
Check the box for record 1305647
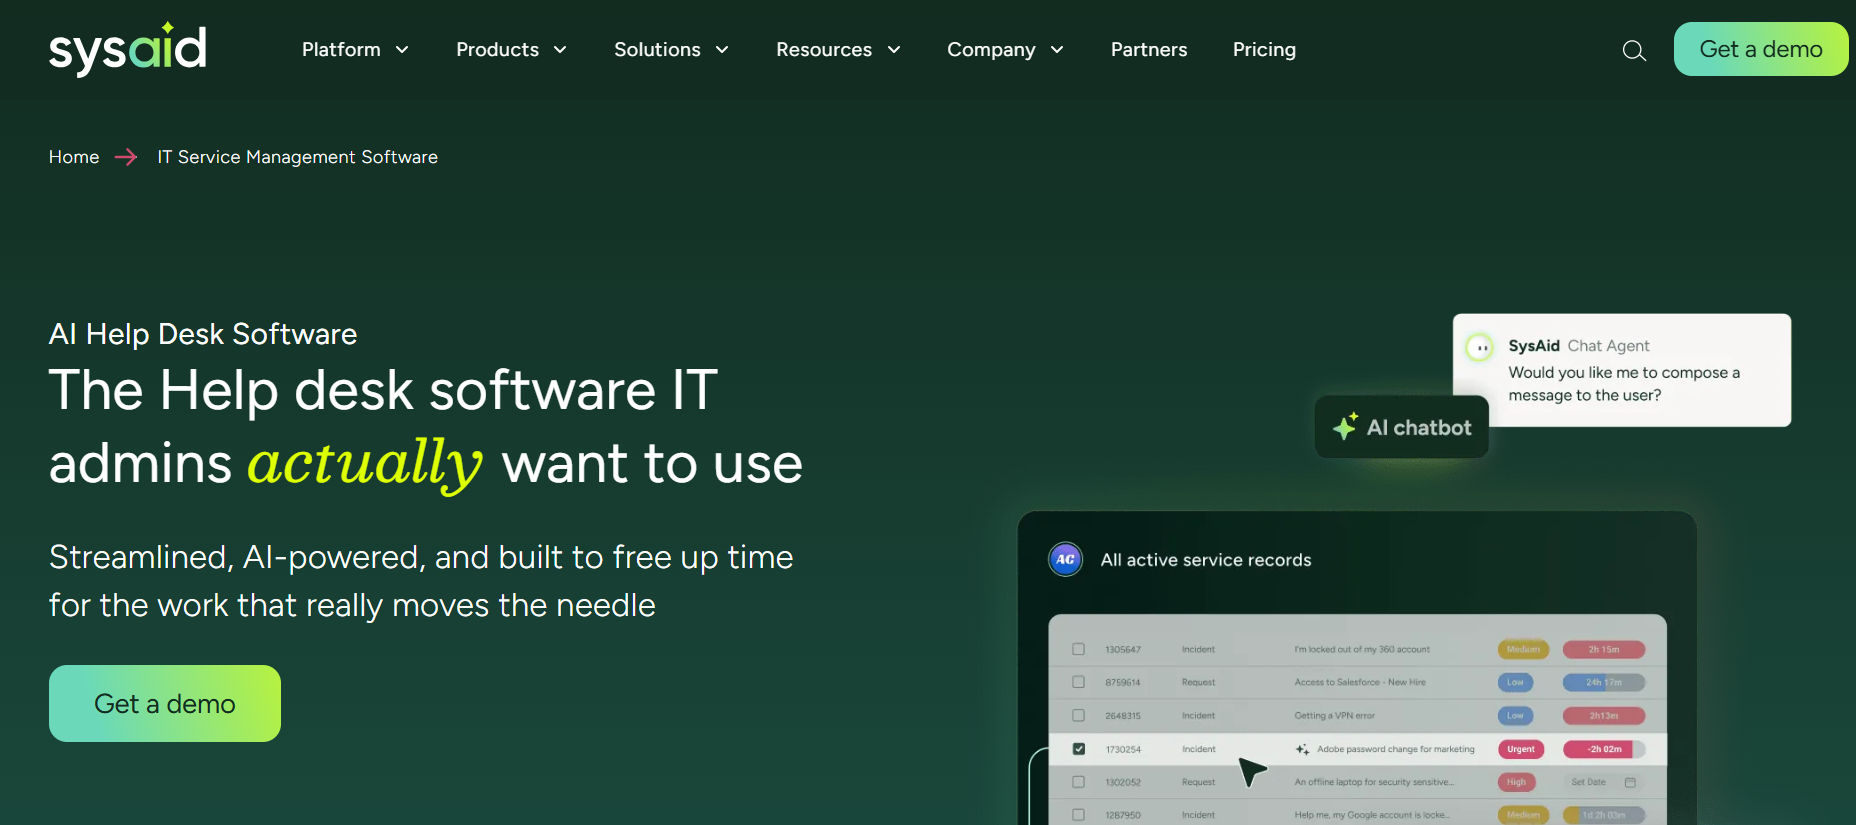click(x=1078, y=649)
